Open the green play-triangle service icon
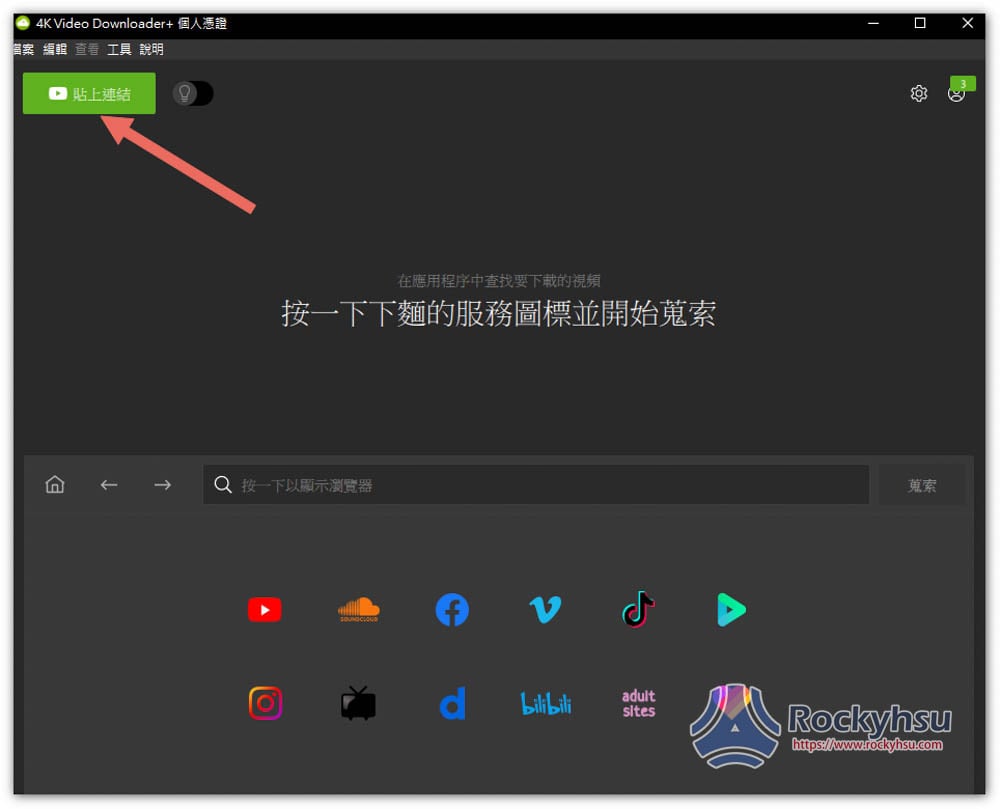This screenshot has height=809, width=1000. (x=731, y=609)
